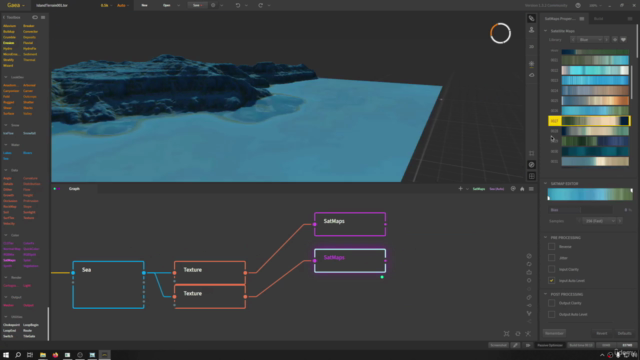The width and height of the screenshot is (640, 360).
Task: Collapse the Satellite Maps section
Action: pos(546,31)
